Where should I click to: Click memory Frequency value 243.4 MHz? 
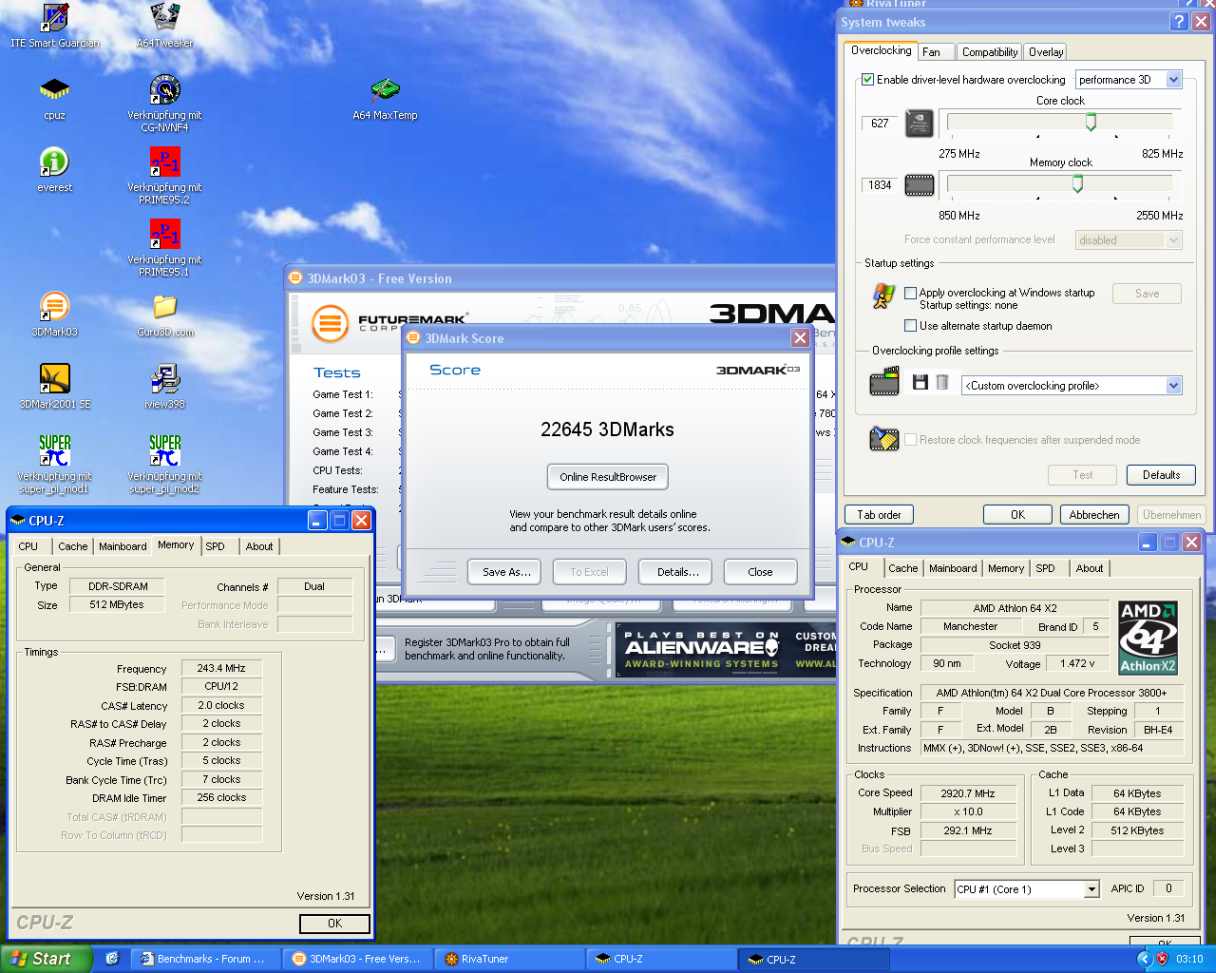click(x=221, y=668)
